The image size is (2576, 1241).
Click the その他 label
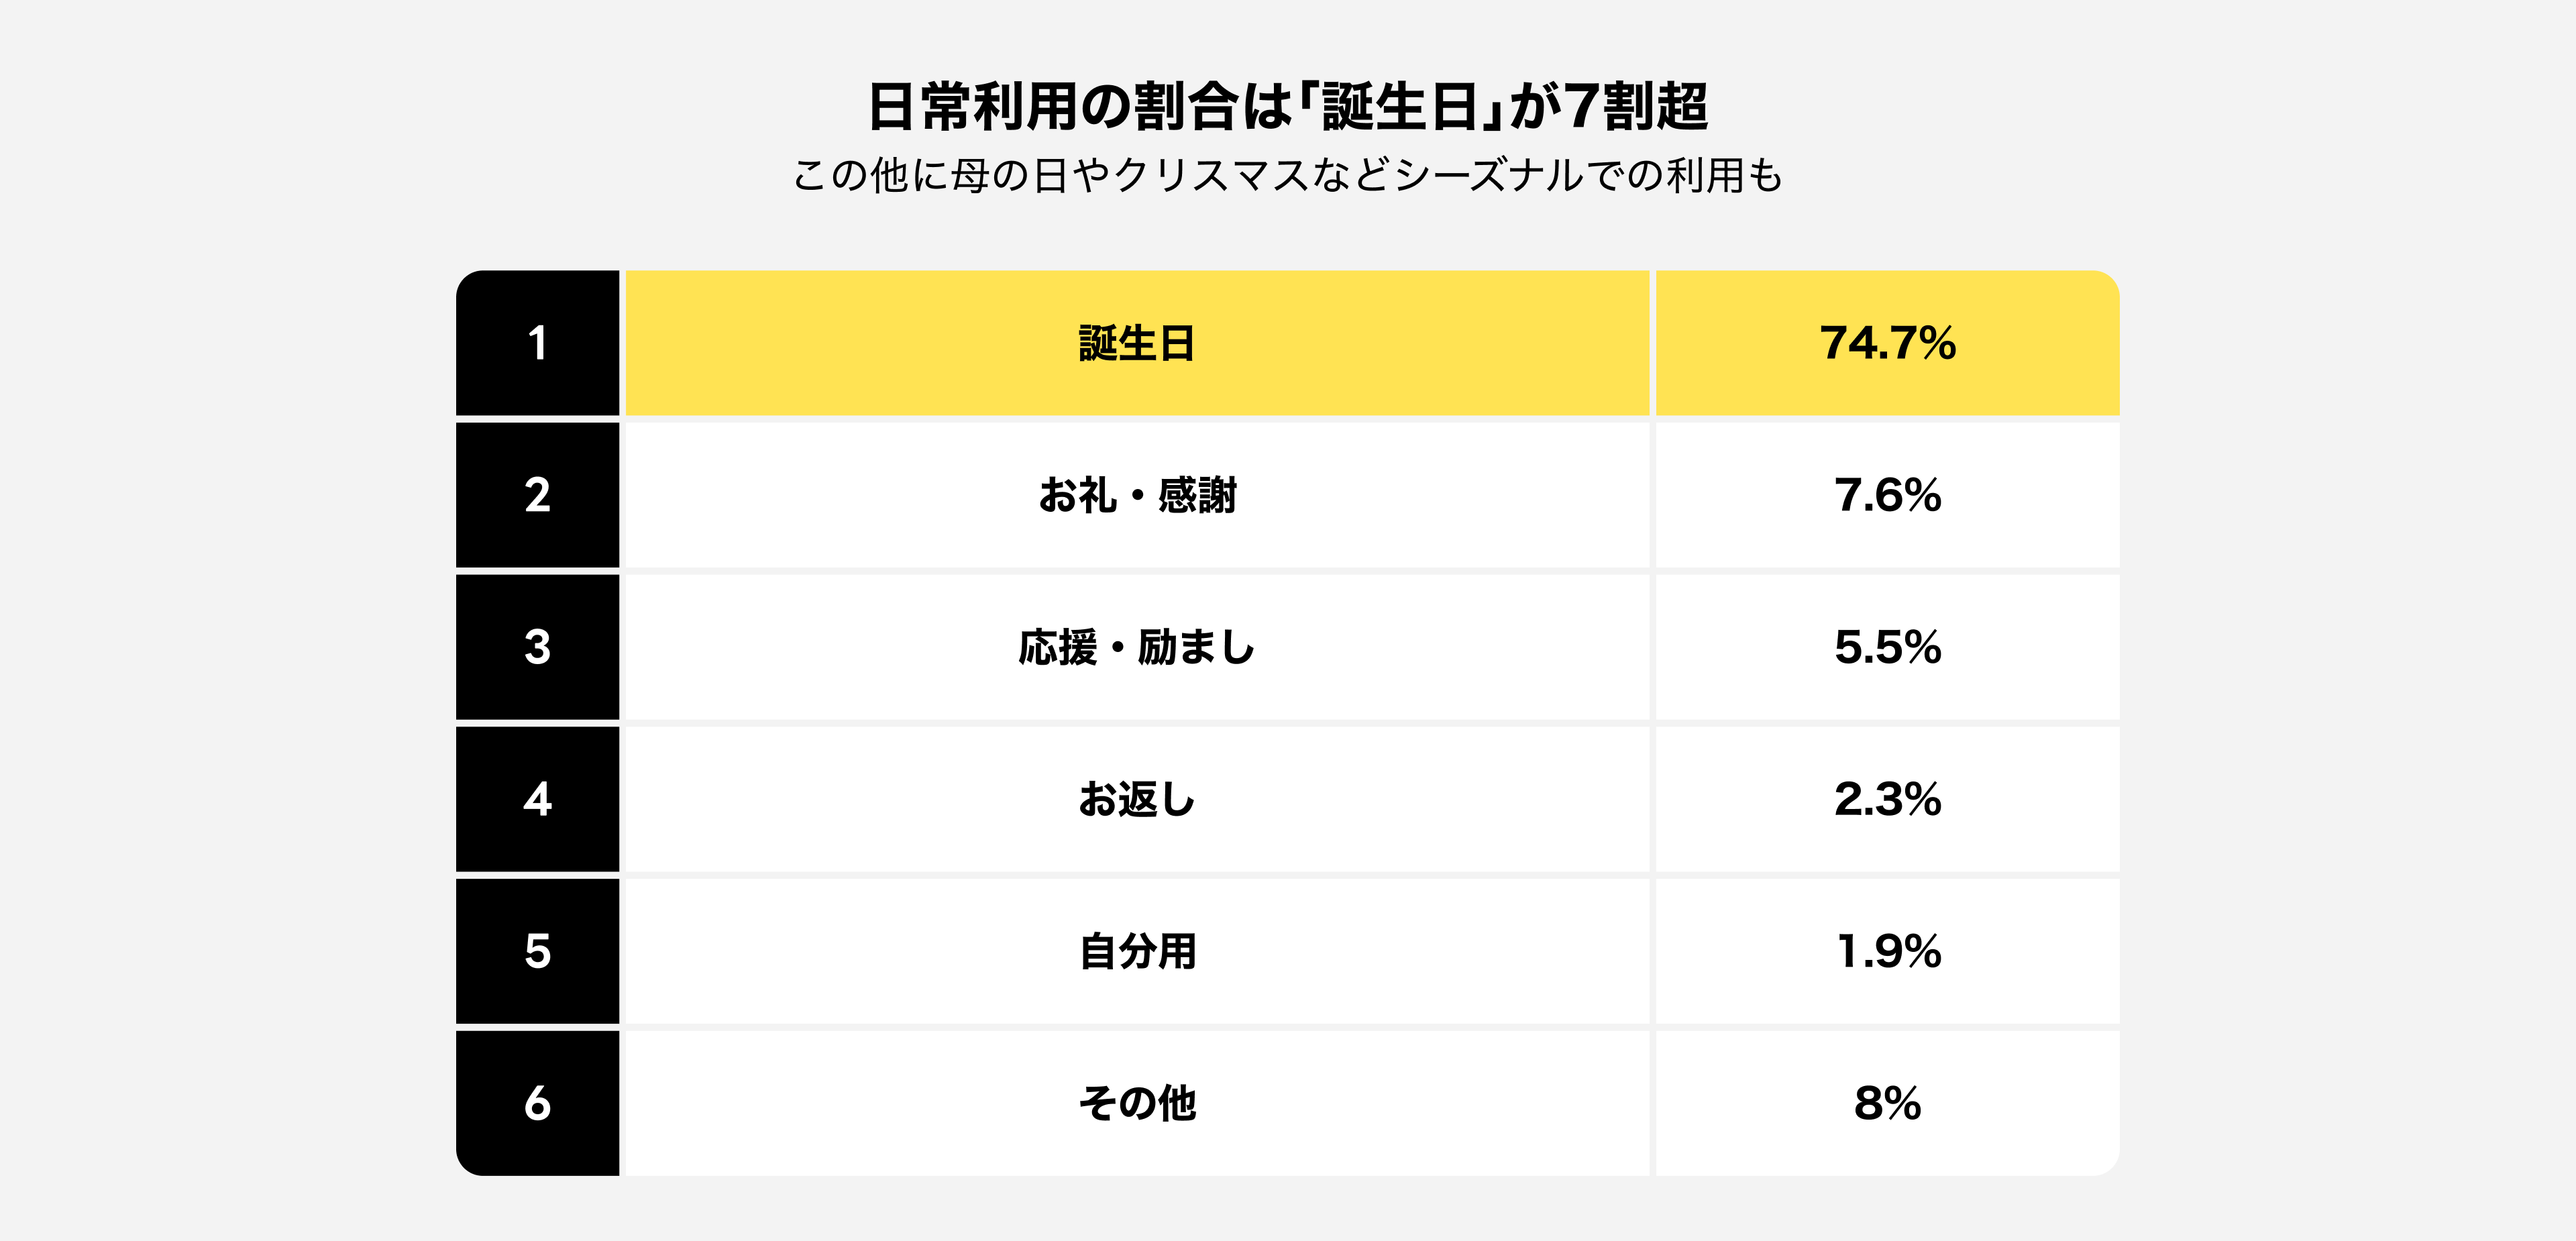tap(1137, 1103)
